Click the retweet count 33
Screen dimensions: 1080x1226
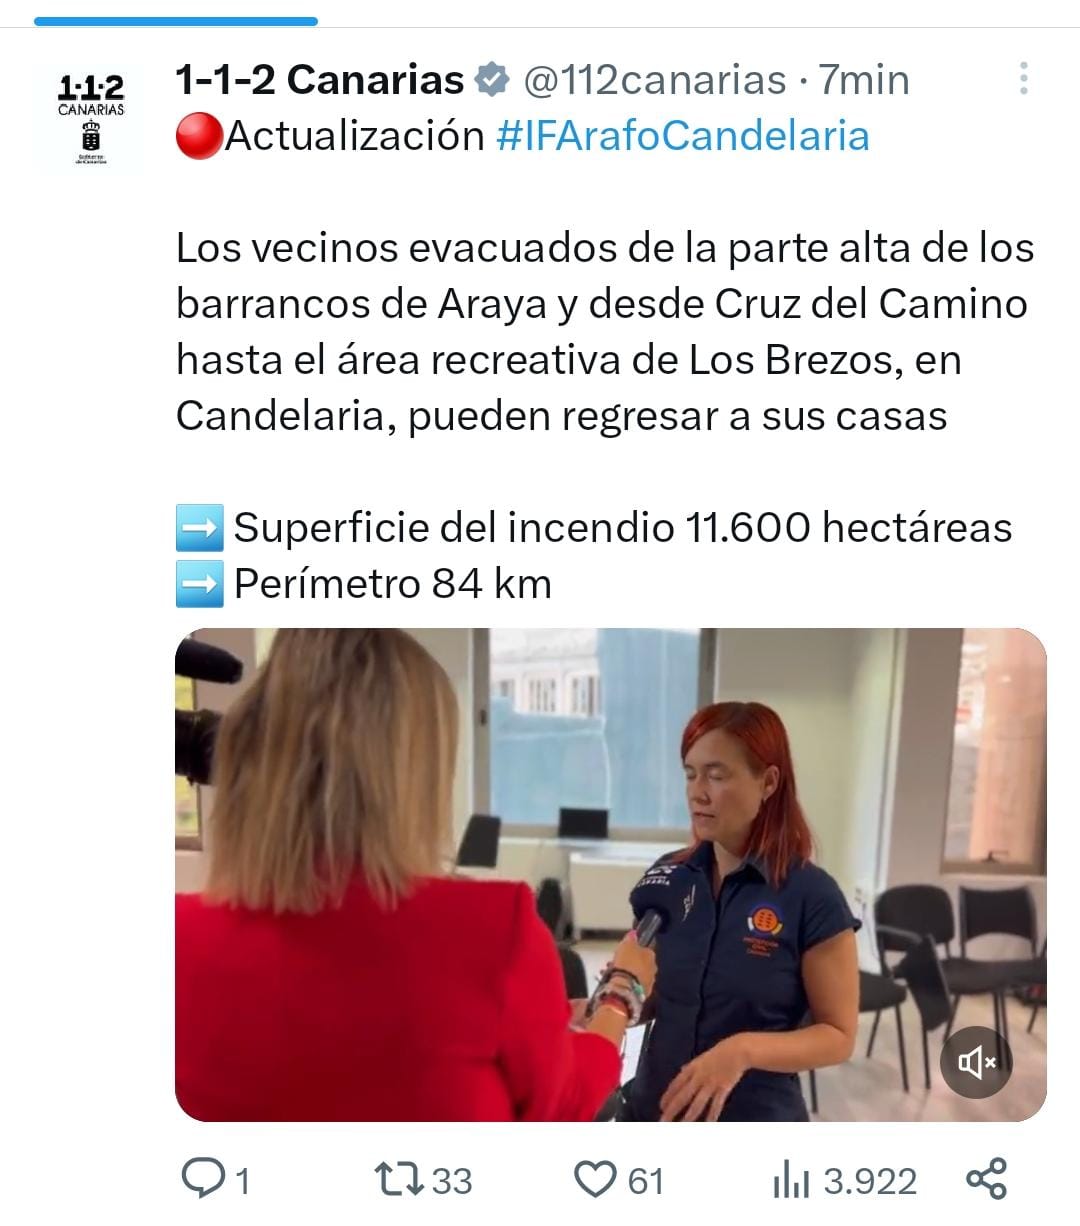click(x=451, y=1182)
